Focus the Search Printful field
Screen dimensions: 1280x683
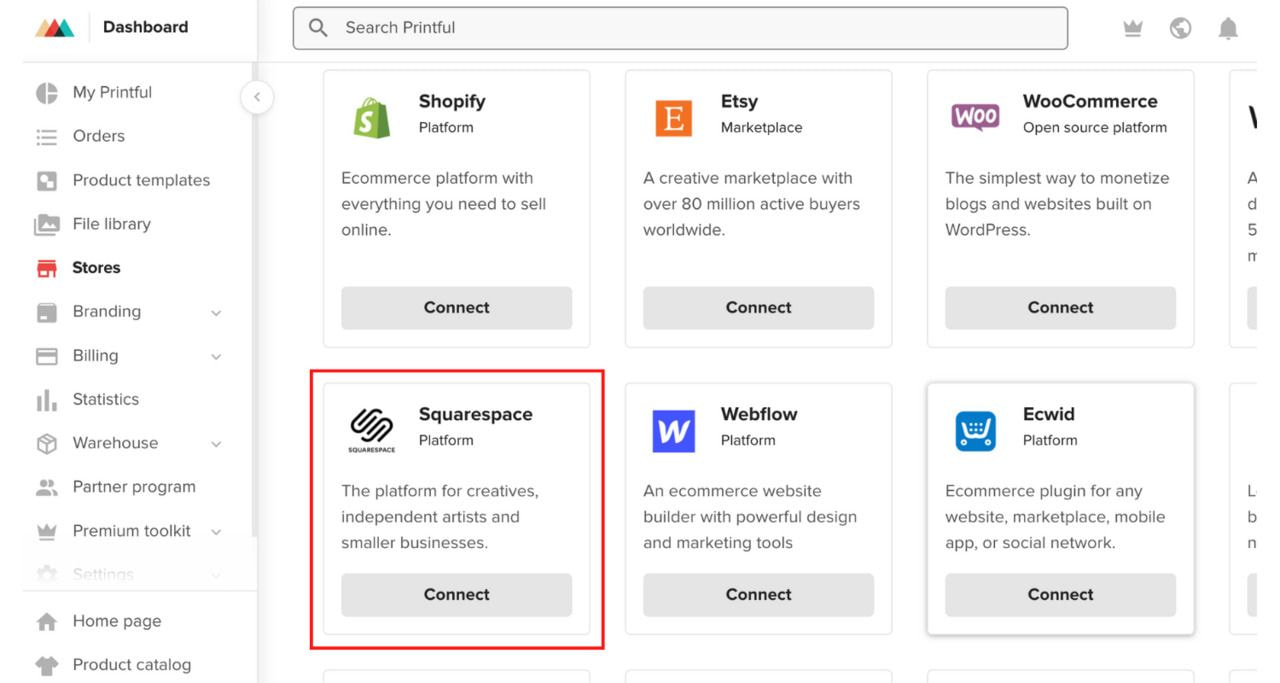[680, 28]
